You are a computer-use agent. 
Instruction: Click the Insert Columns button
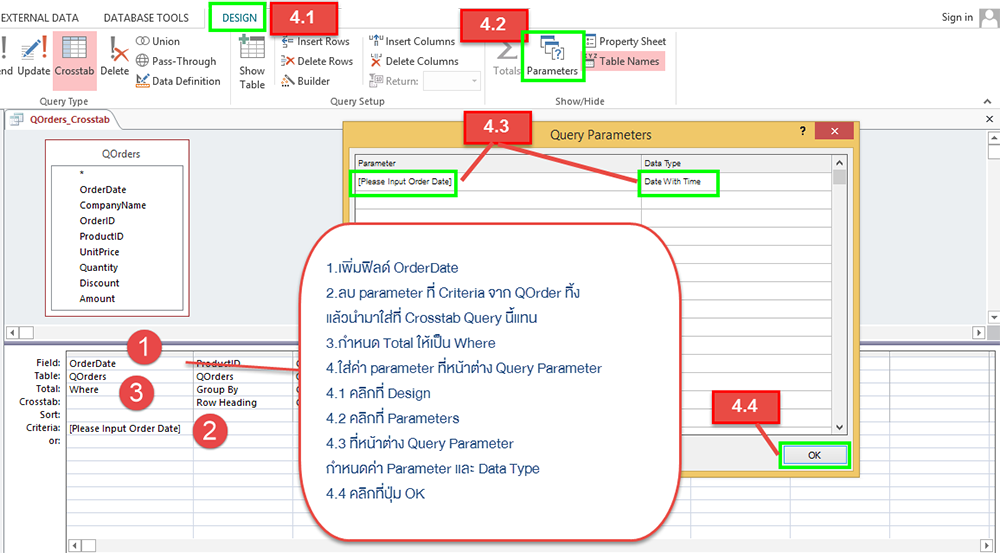412,41
